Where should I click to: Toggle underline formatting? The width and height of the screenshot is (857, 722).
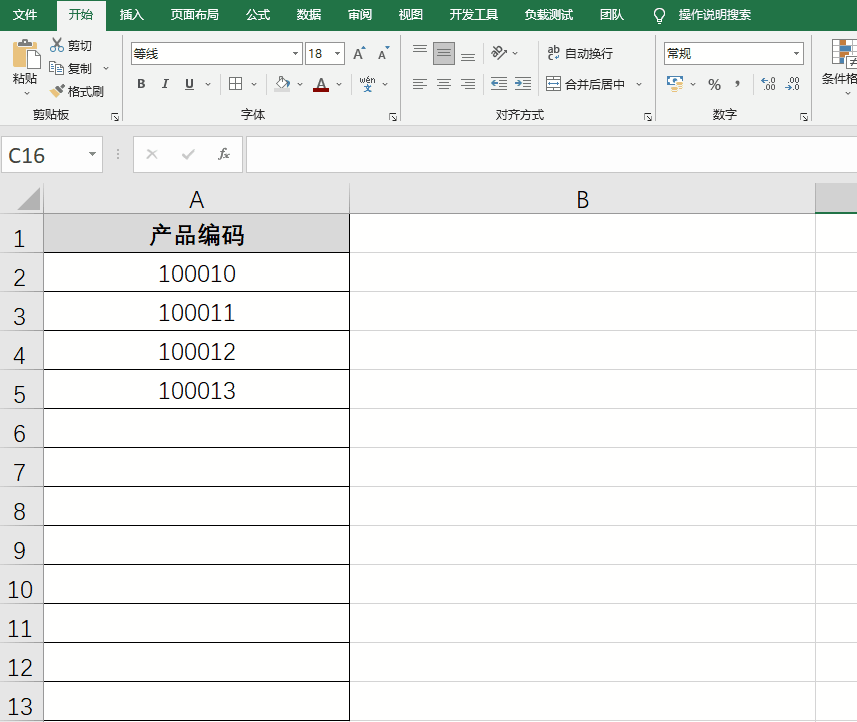(189, 84)
